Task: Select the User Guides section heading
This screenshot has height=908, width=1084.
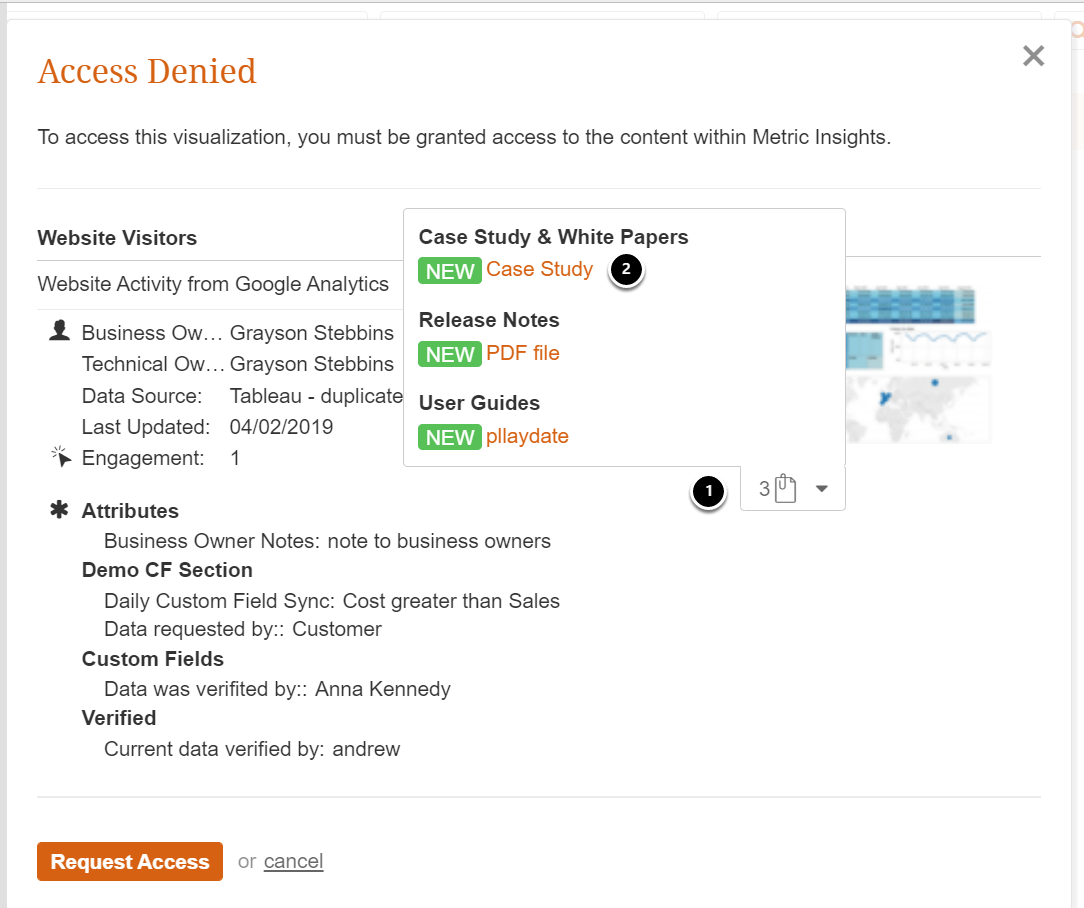Action: 479,403
